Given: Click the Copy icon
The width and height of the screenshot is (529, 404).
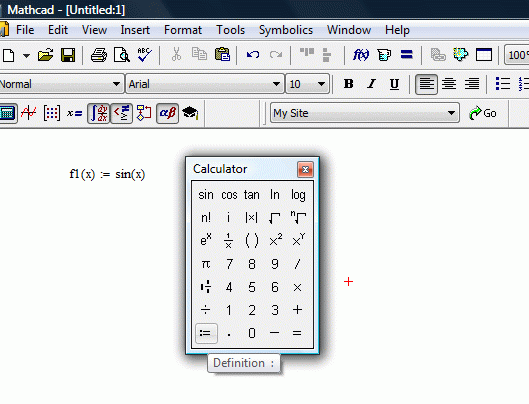Looking at the screenshot, I should [199, 54].
